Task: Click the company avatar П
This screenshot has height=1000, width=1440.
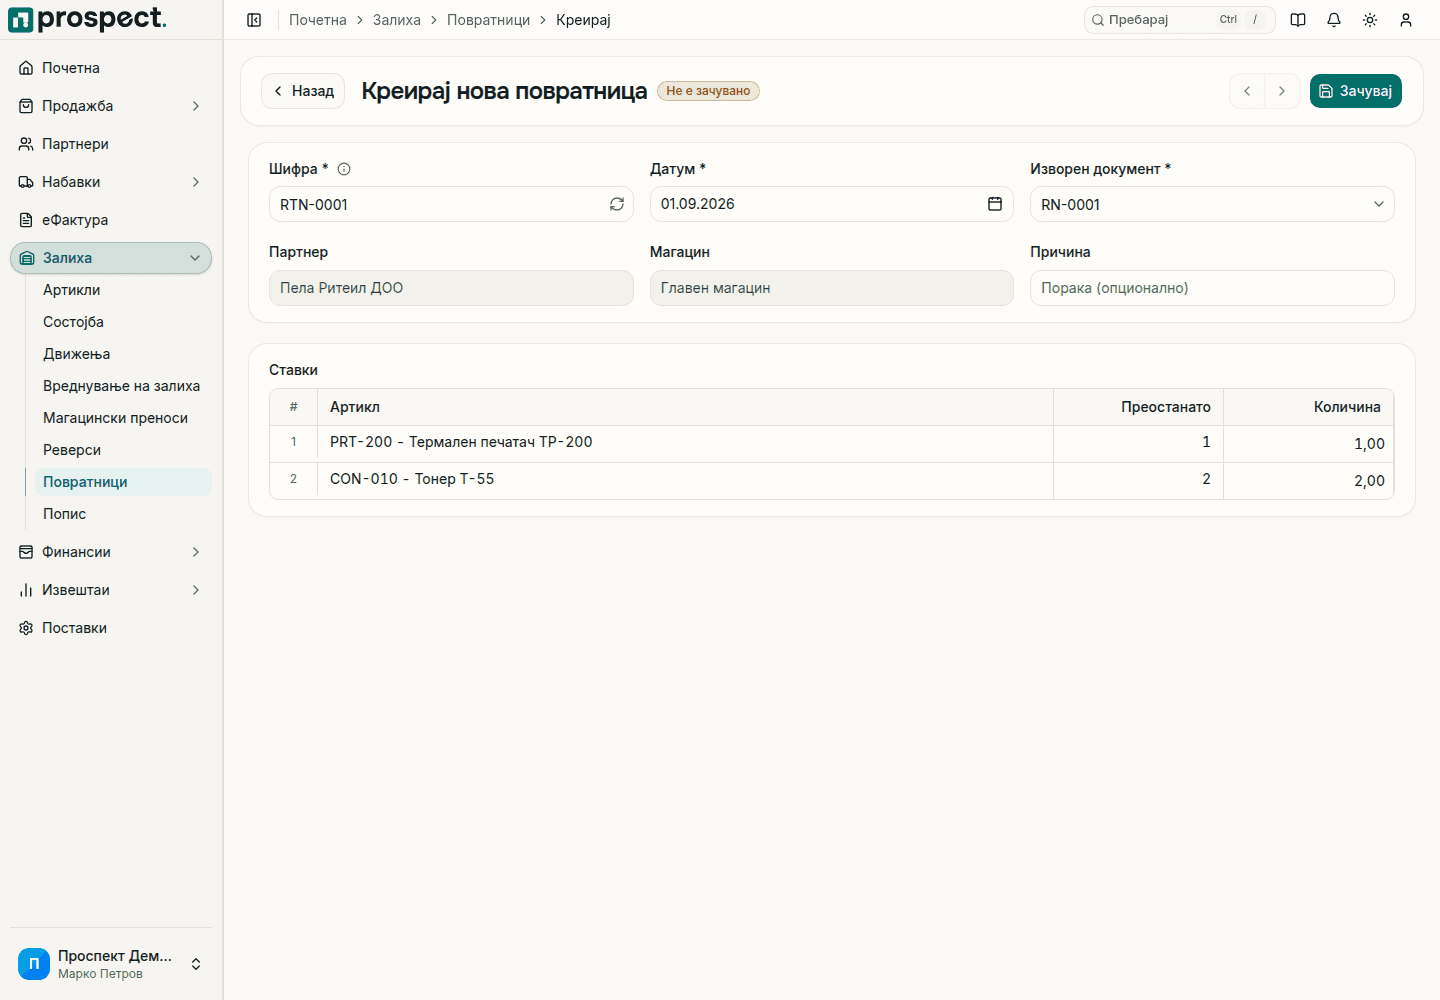Action: [34, 964]
